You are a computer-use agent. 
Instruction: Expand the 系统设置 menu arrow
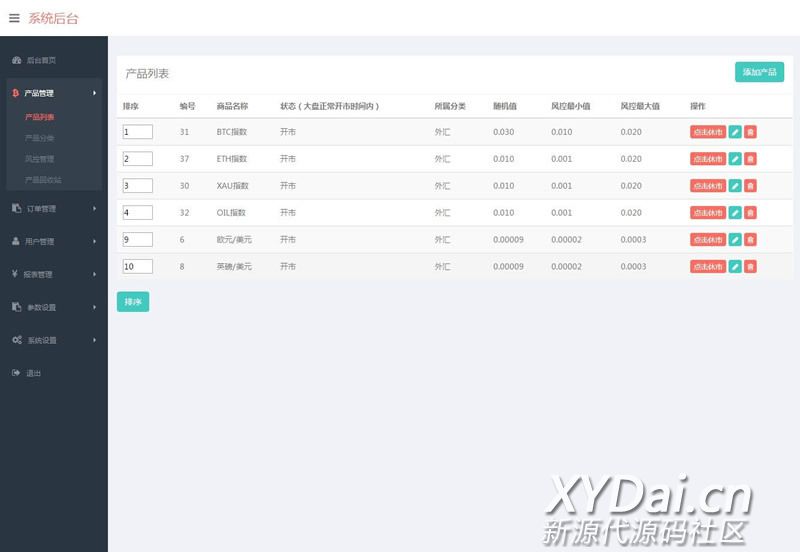[x=94, y=340]
